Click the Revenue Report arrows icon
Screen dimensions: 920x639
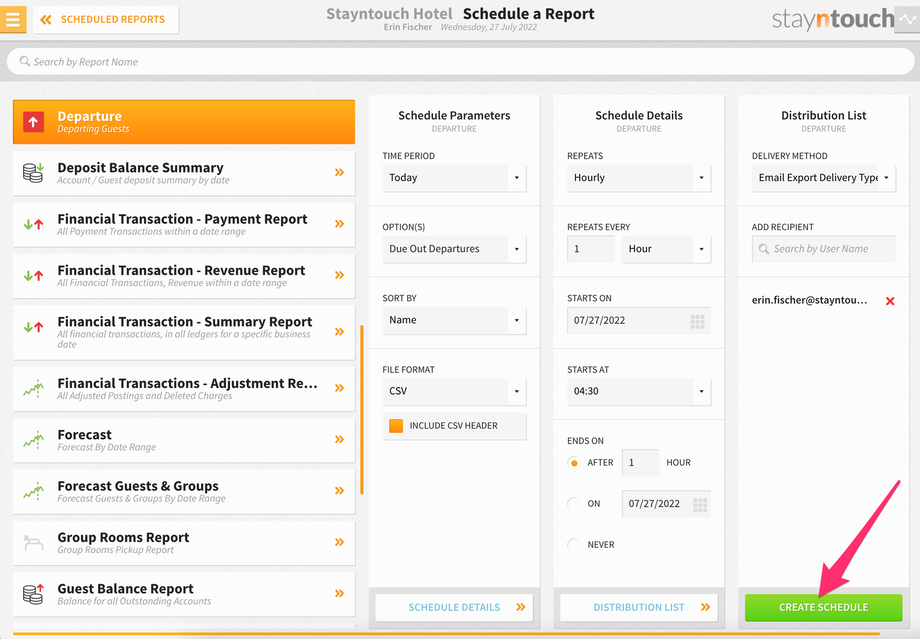coord(33,275)
